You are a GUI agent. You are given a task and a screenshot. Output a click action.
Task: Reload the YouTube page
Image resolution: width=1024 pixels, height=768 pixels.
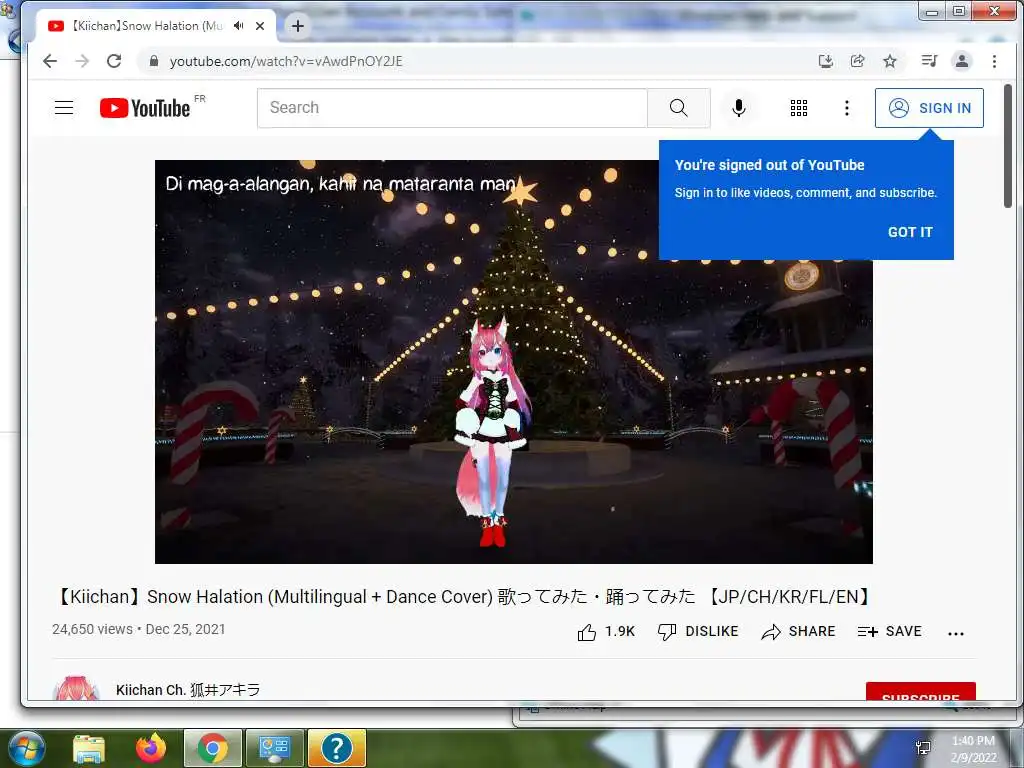click(x=114, y=61)
